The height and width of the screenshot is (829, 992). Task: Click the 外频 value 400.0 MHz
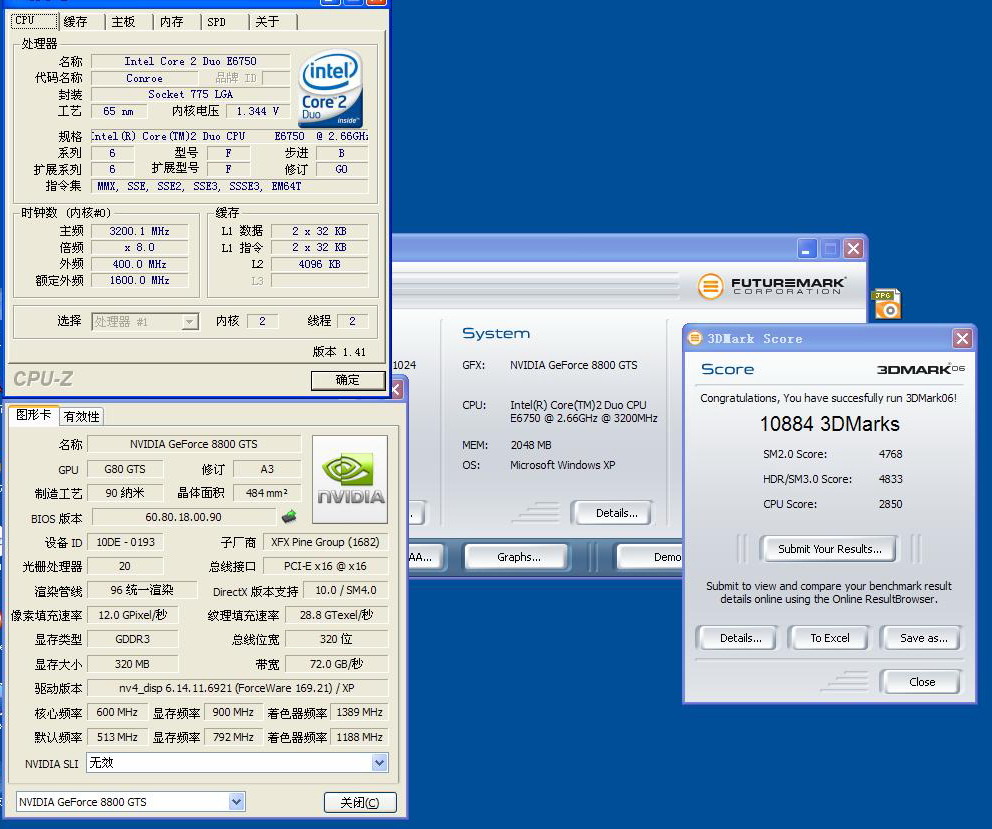139,264
